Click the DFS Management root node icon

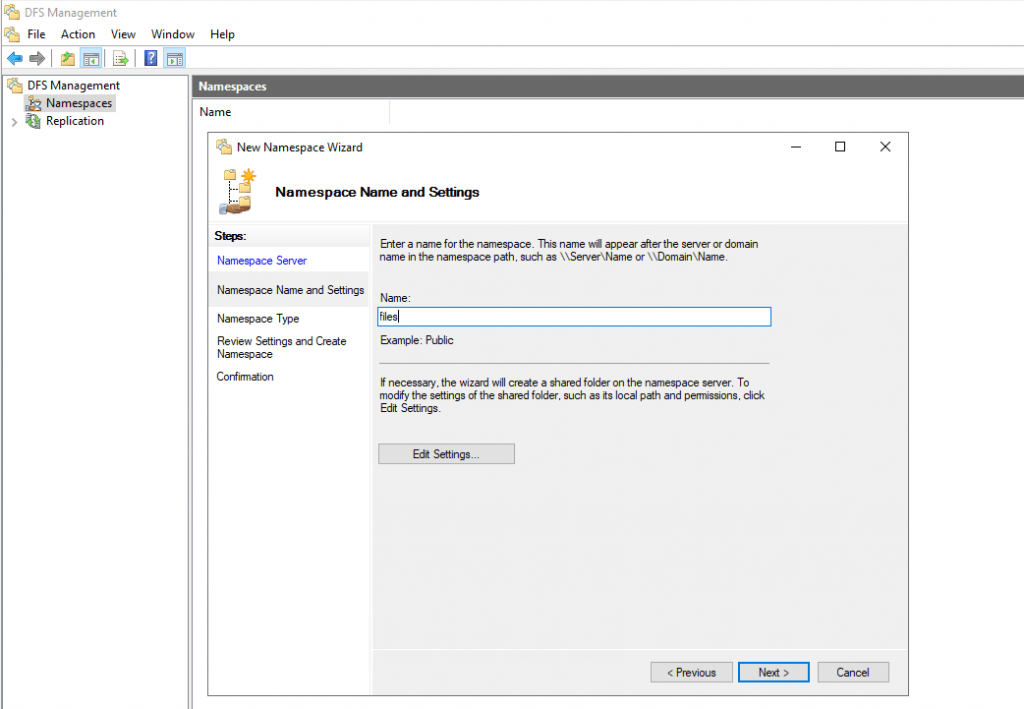click(x=15, y=85)
